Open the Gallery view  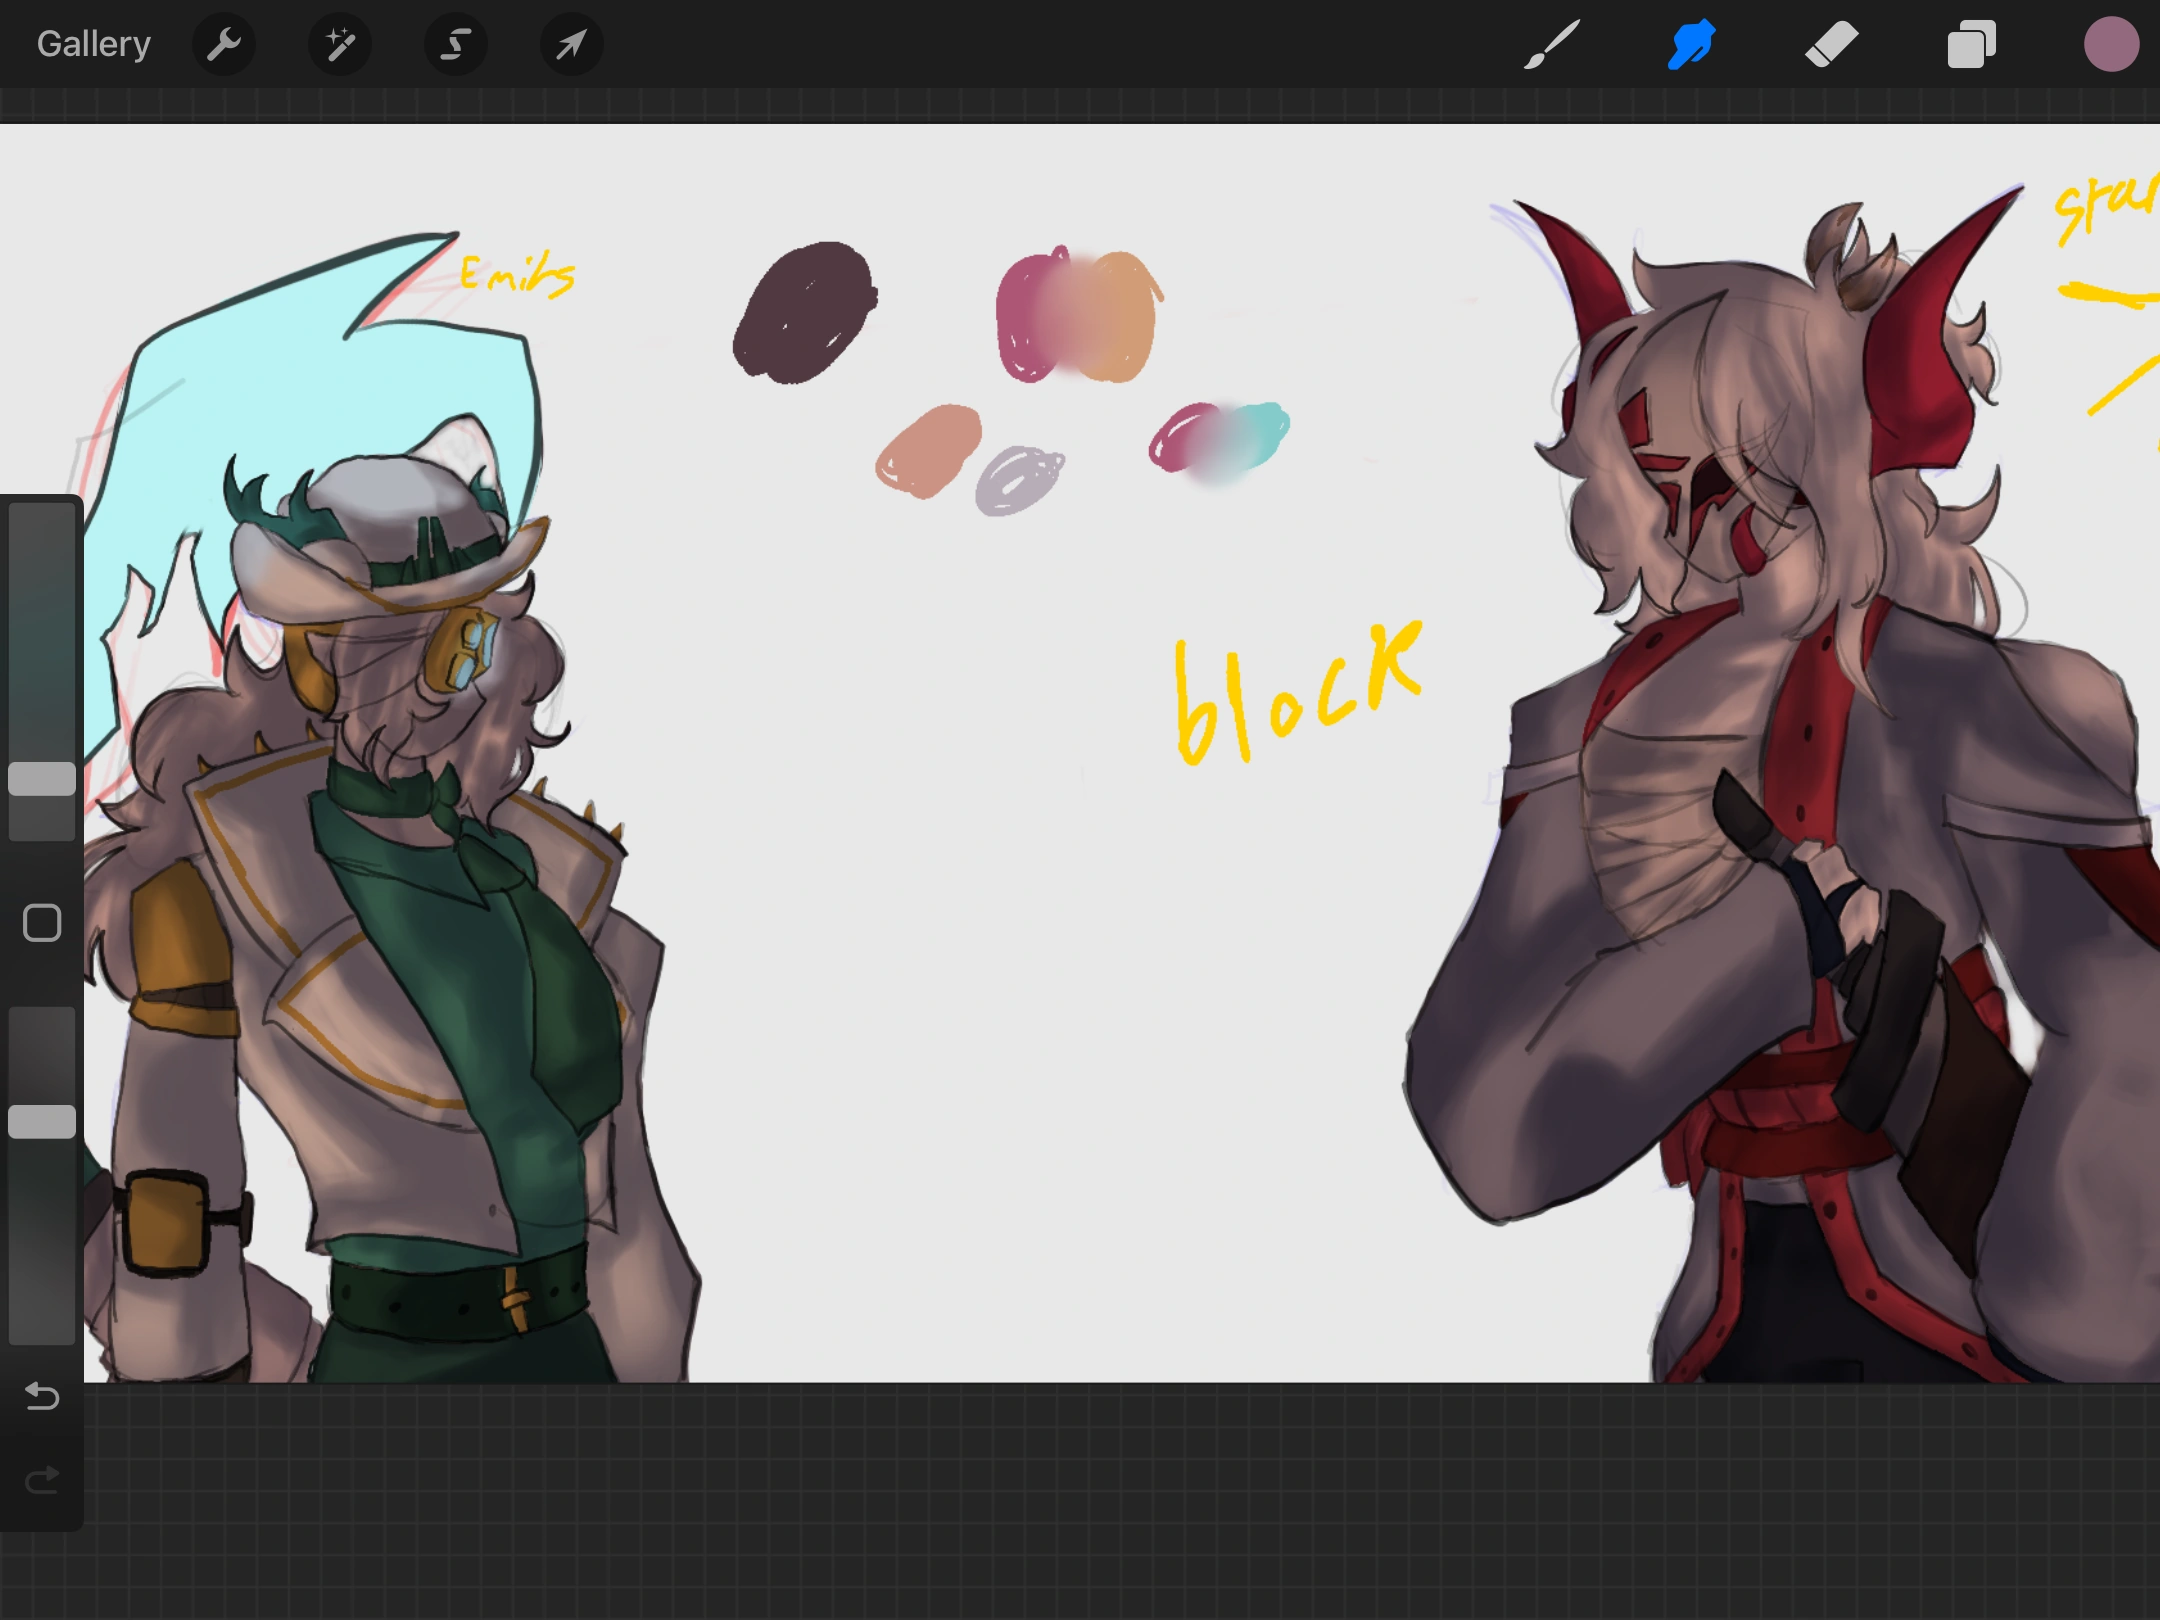click(x=94, y=44)
